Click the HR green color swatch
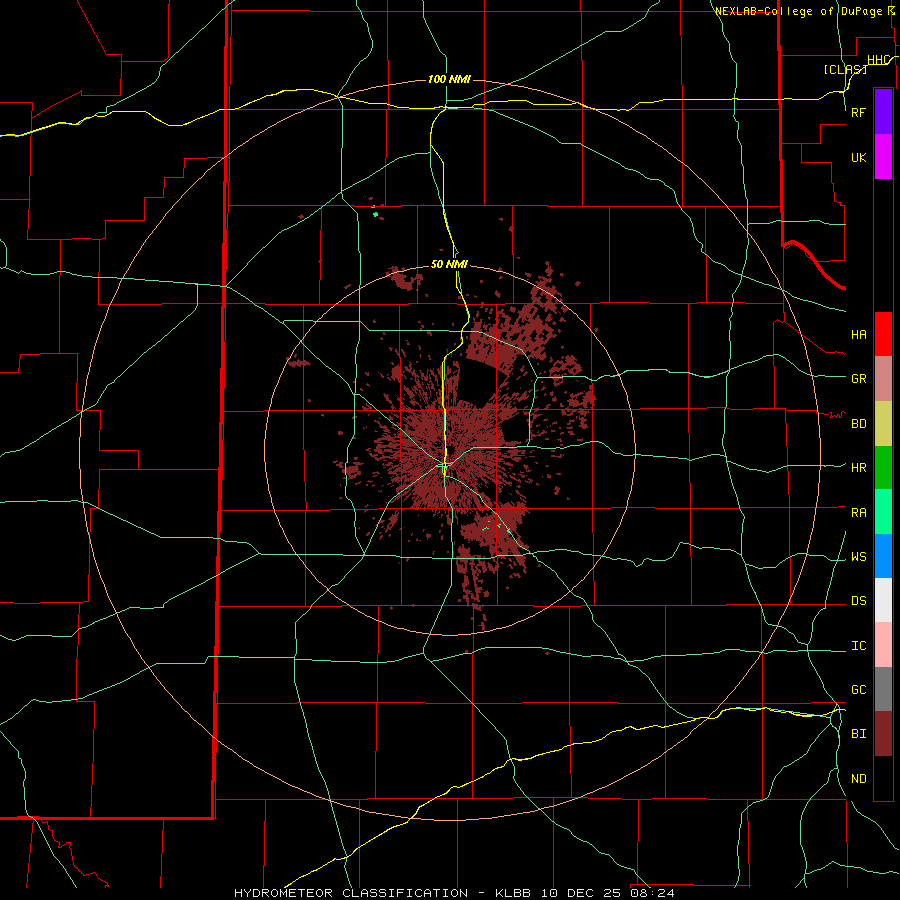The image size is (900, 900). tap(883, 468)
